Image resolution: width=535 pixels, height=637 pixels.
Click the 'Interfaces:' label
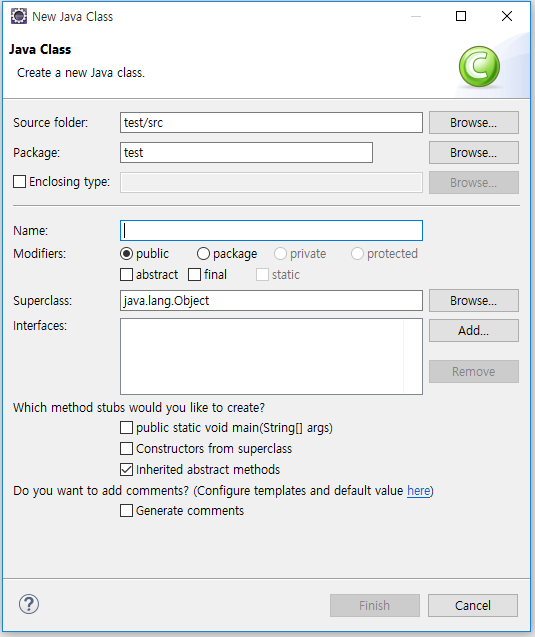point(40,325)
